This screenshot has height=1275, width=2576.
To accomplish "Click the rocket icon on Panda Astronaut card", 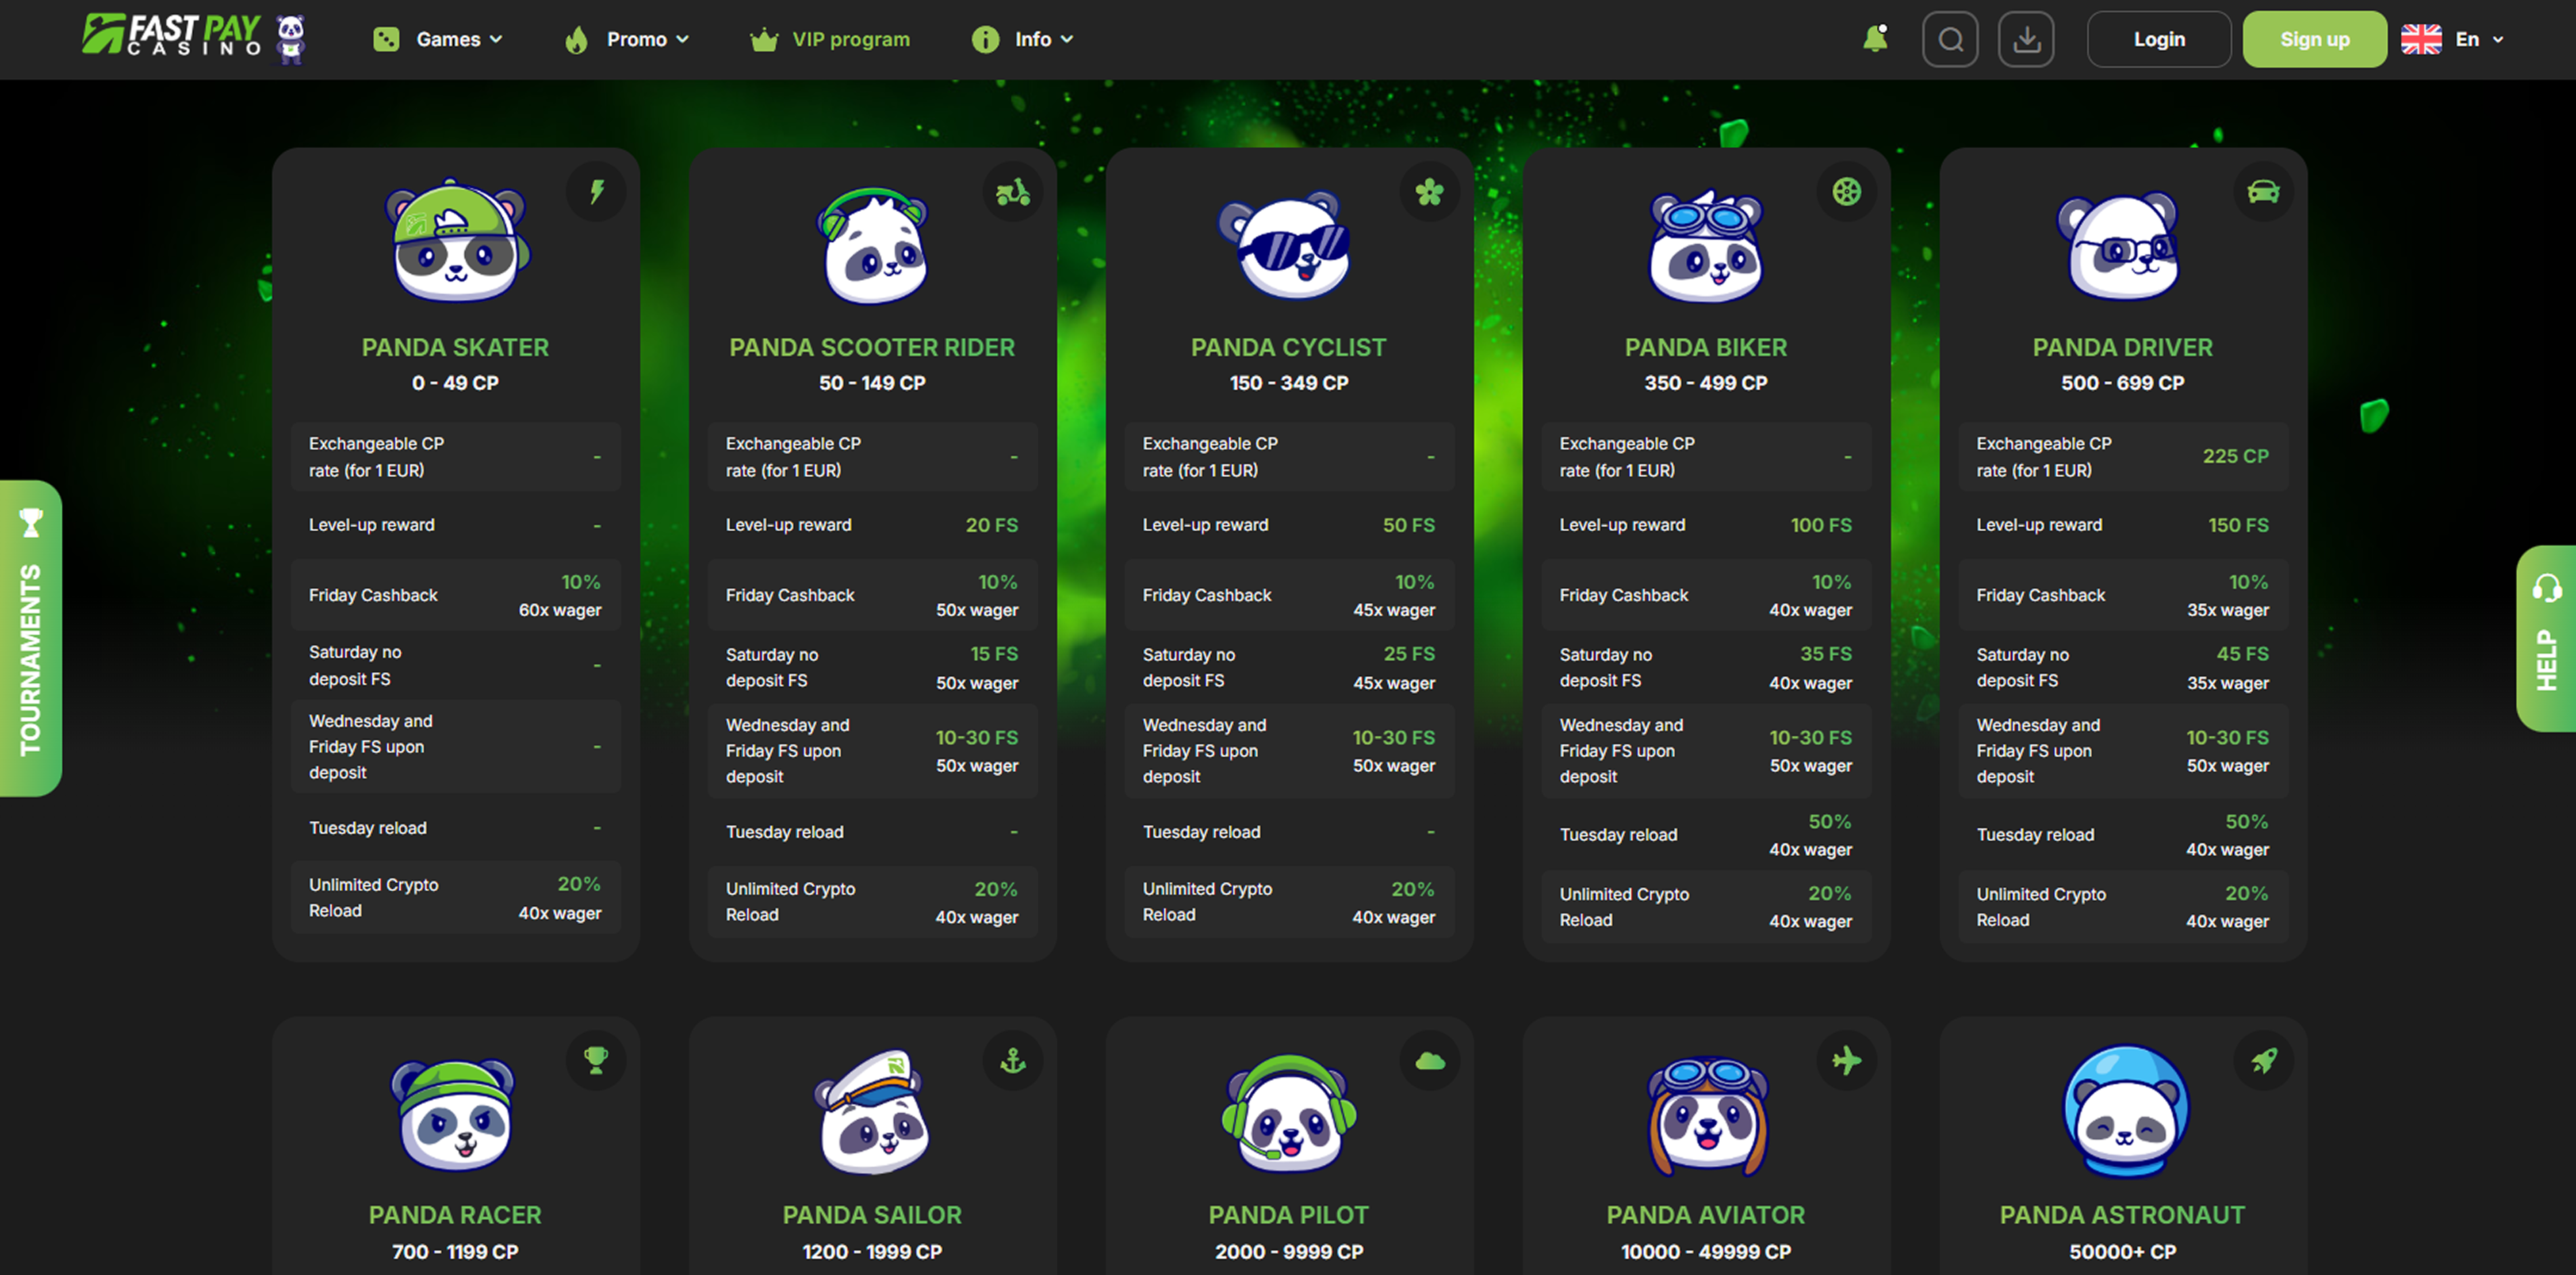I will pyautogui.click(x=2264, y=1060).
